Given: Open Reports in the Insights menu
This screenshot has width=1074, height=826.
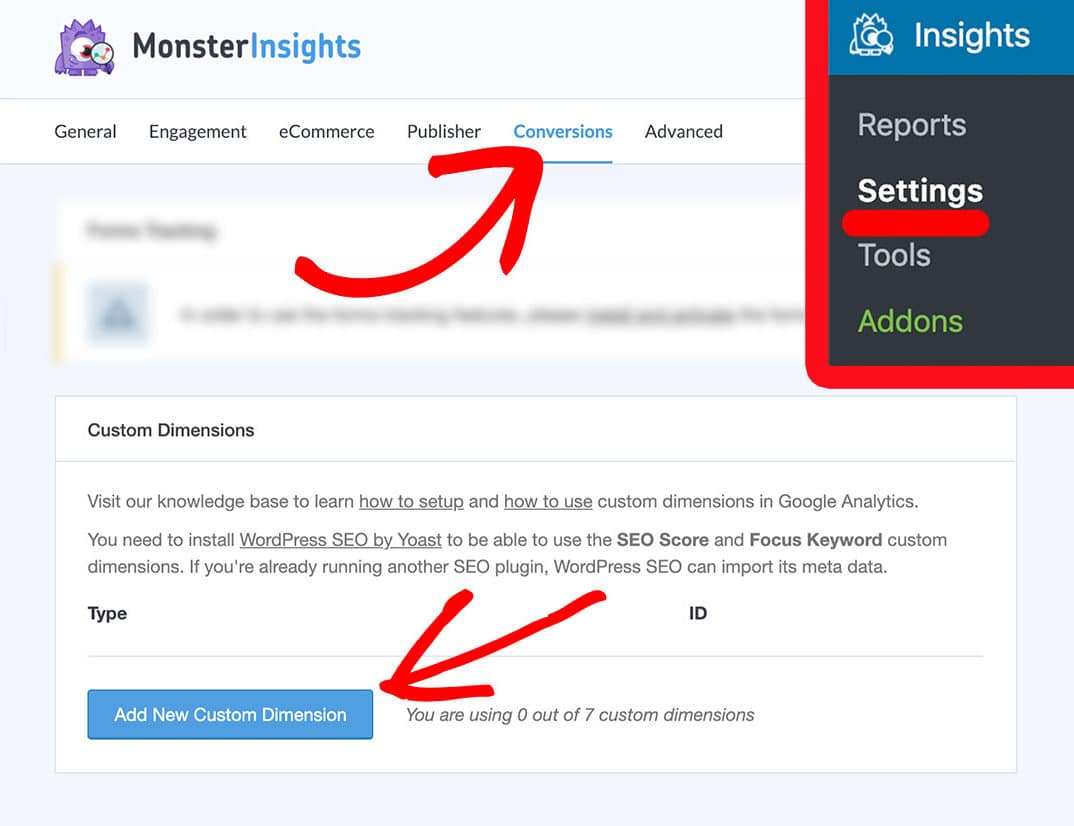Looking at the screenshot, I should pyautogui.click(x=912, y=125).
